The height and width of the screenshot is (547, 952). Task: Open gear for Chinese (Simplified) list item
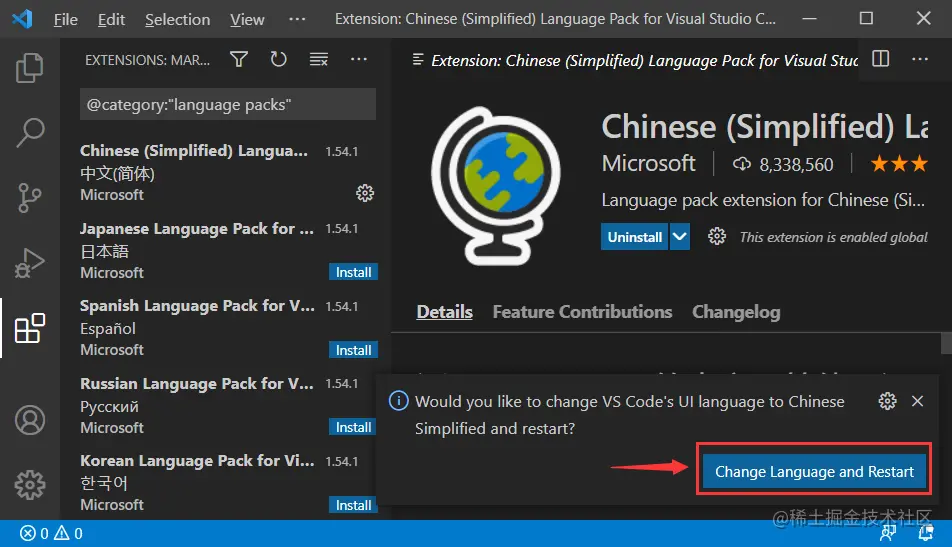(365, 193)
